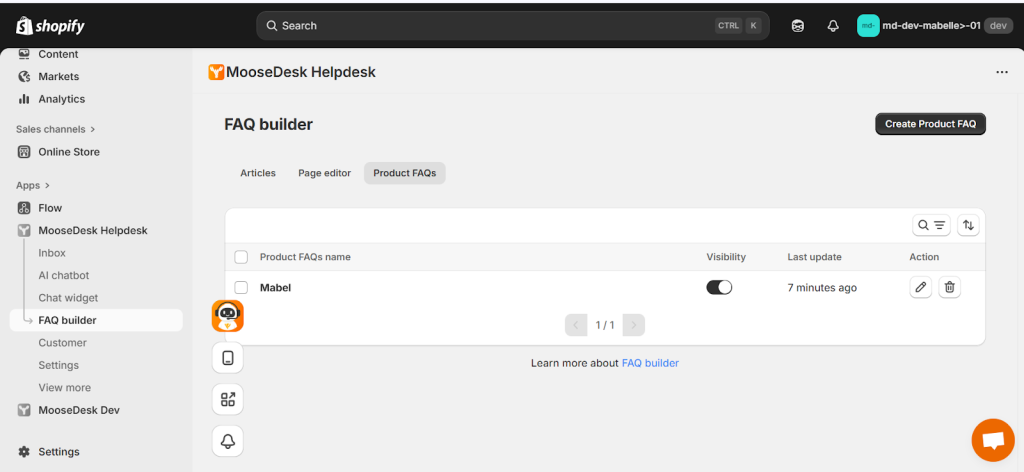This screenshot has width=1024, height=472.
Task: Click the edit pencil icon for Mabel
Action: pos(921,288)
